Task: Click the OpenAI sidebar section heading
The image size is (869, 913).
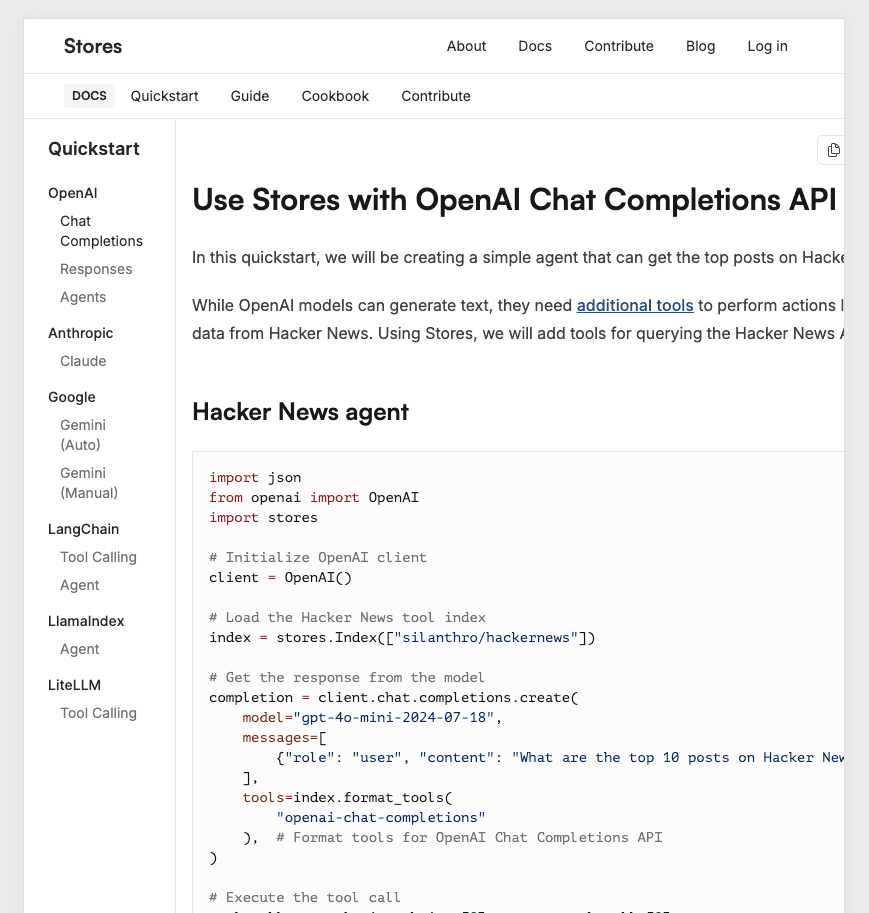Action: [72, 193]
